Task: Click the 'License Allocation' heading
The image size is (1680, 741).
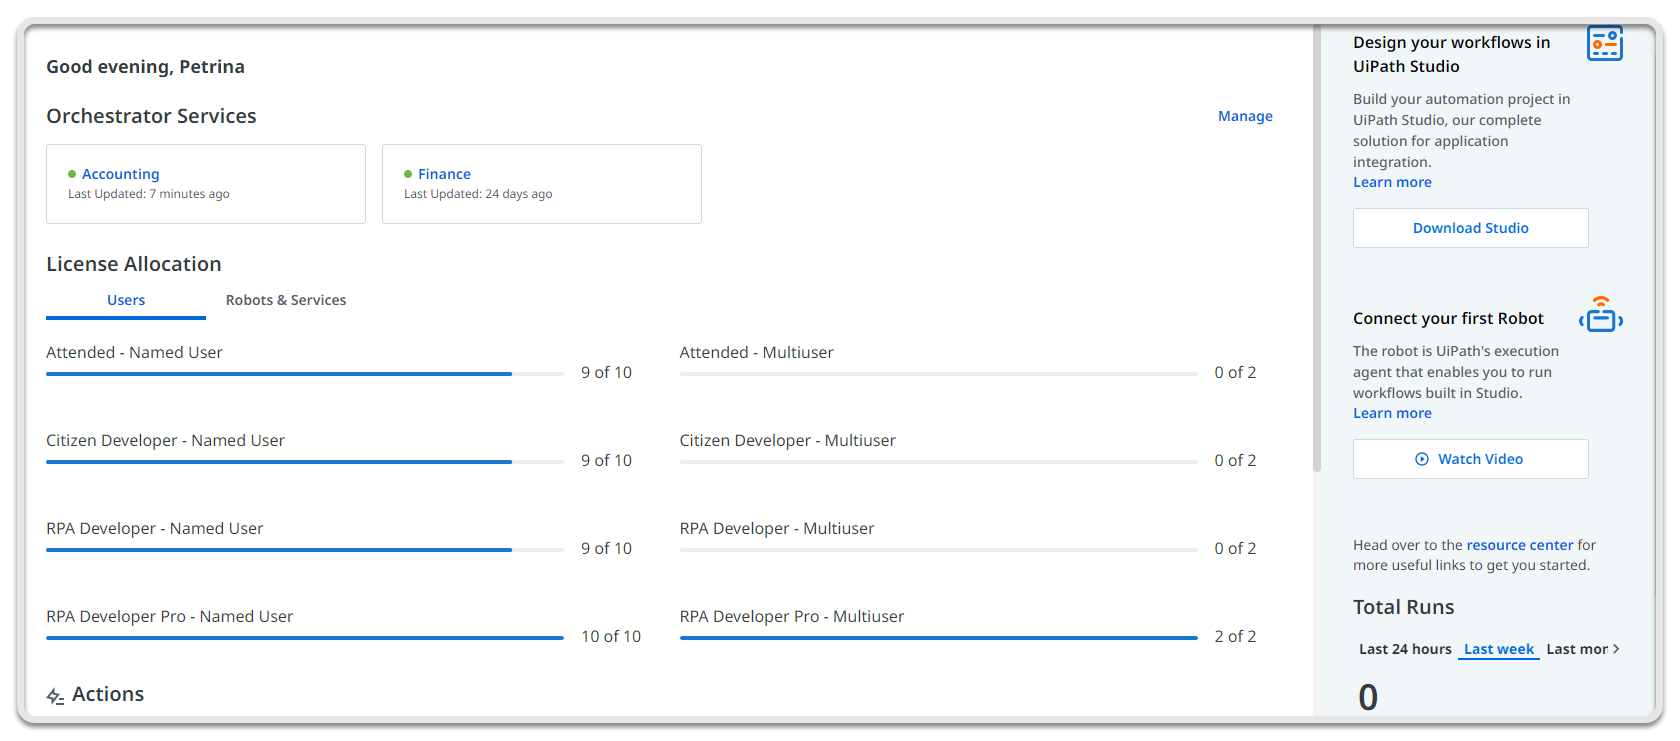Action: [x=134, y=264]
